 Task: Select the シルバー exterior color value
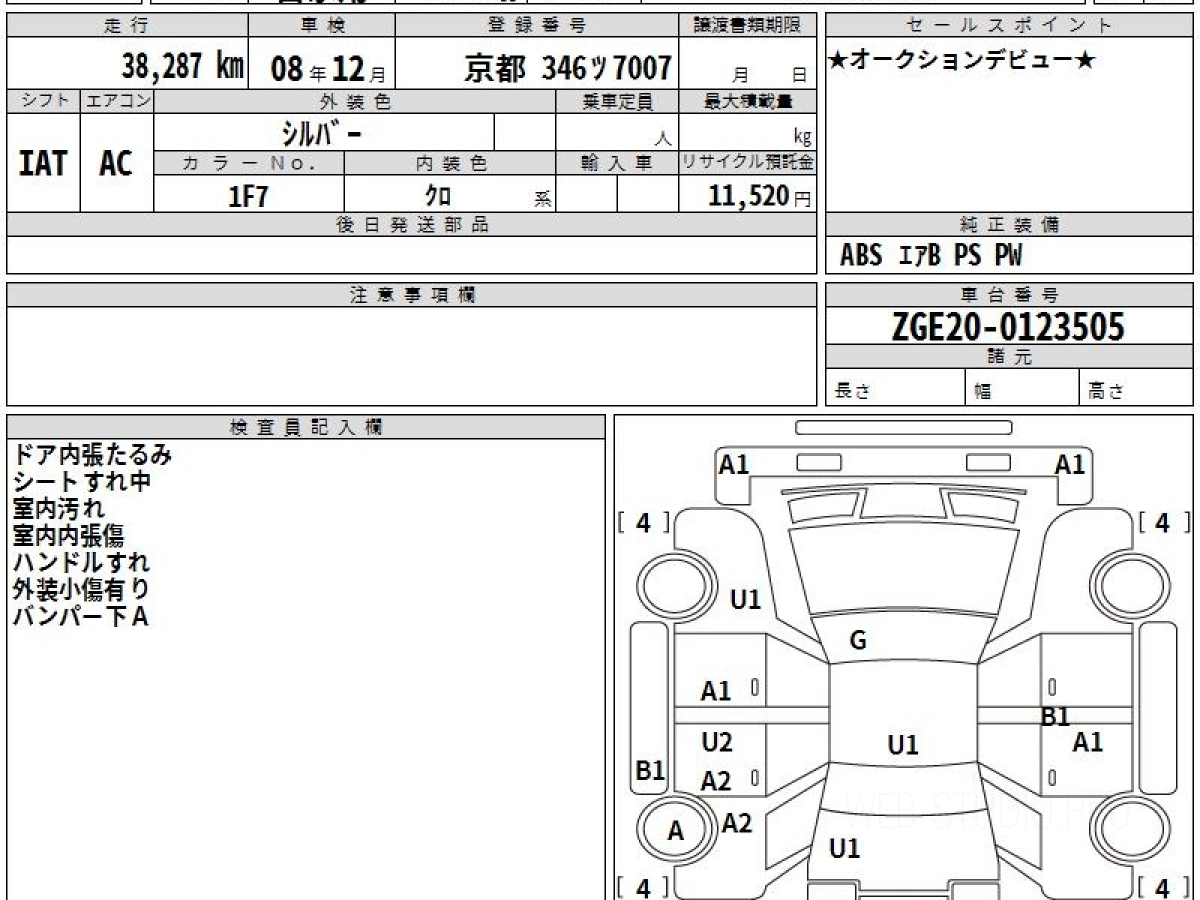pos(322,132)
